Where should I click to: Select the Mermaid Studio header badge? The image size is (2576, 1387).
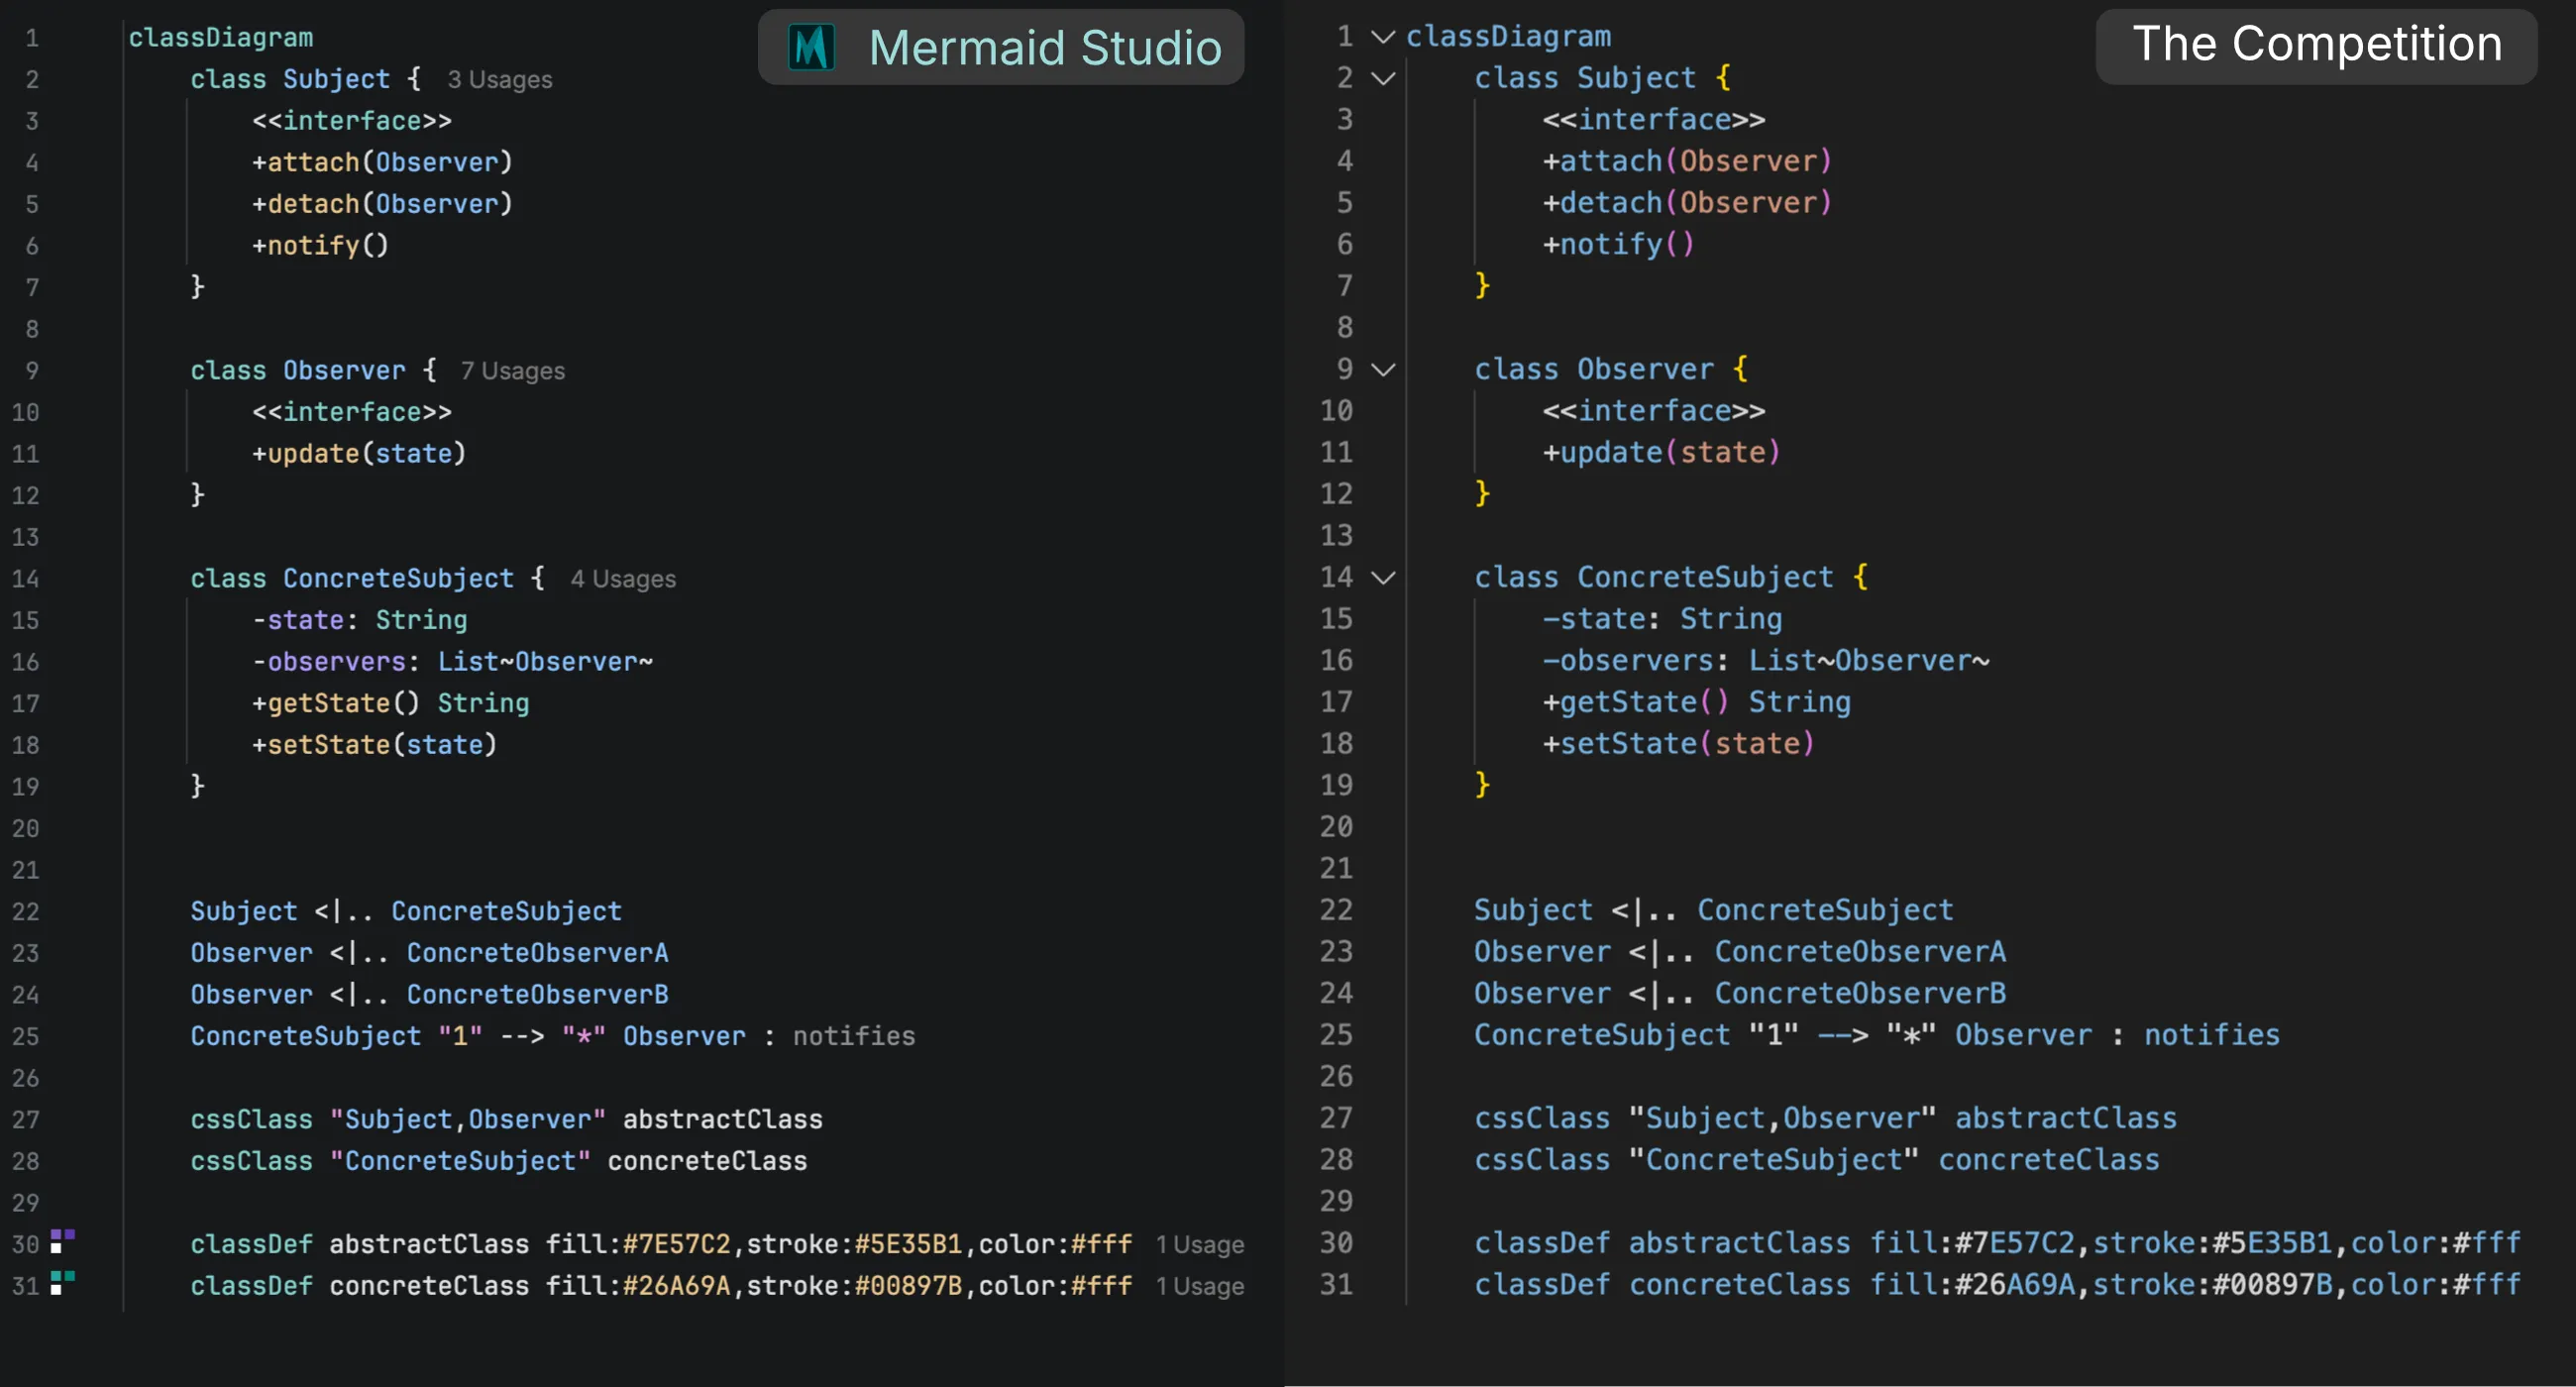point(1000,46)
